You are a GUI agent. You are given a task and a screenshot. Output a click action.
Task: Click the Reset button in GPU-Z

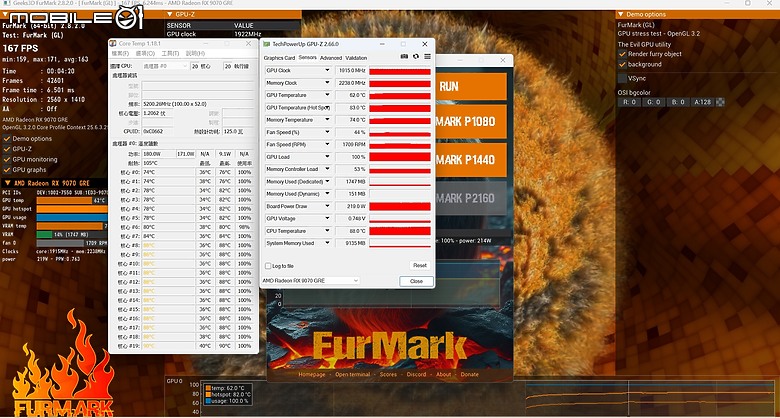pos(420,266)
